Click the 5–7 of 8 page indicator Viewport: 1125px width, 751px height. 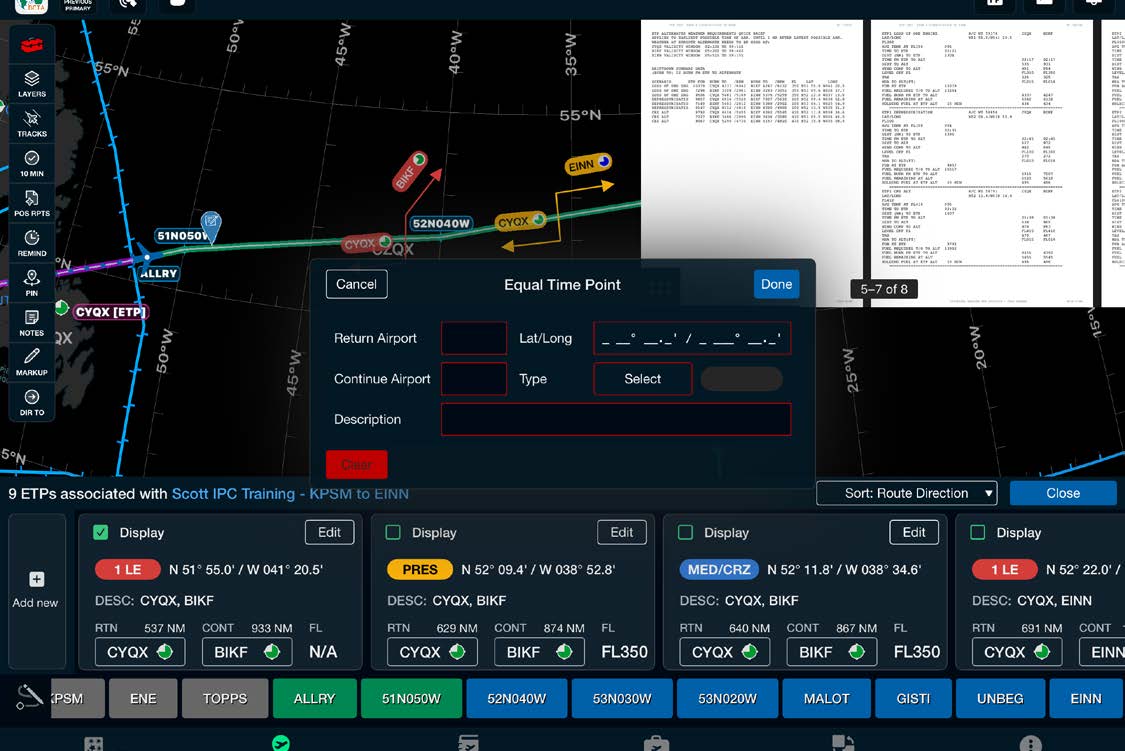(884, 289)
